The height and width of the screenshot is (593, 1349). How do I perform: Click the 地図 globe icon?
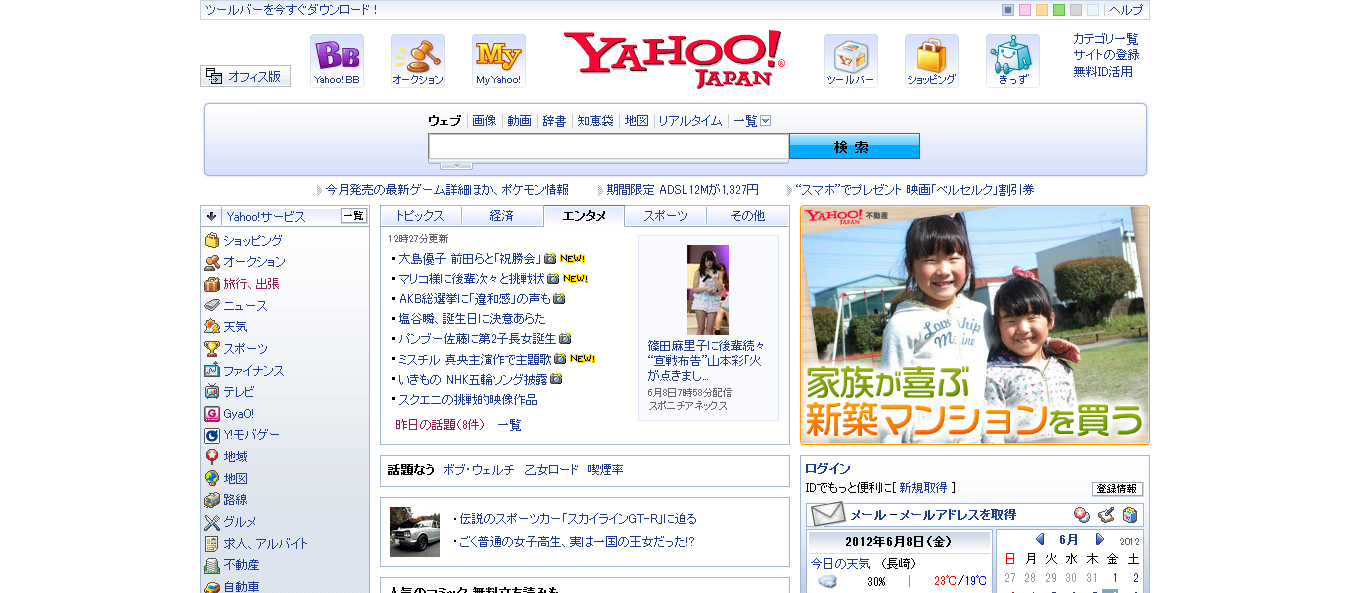pos(212,479)
